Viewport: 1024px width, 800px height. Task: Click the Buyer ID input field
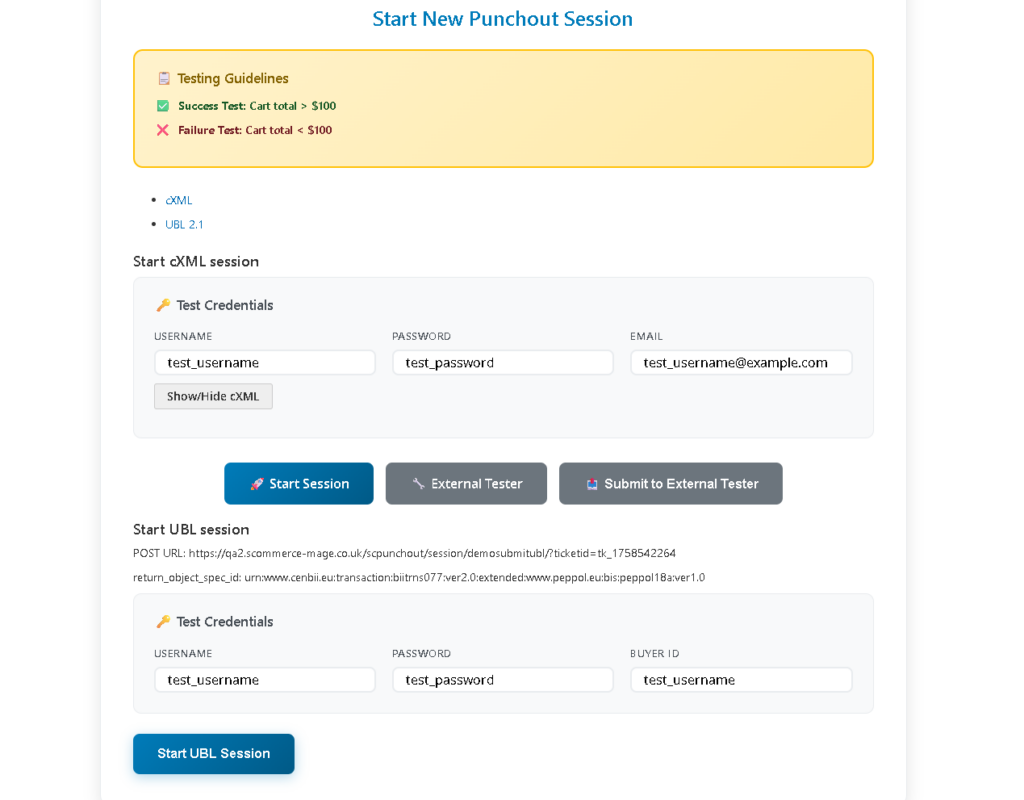coord(741,680)
